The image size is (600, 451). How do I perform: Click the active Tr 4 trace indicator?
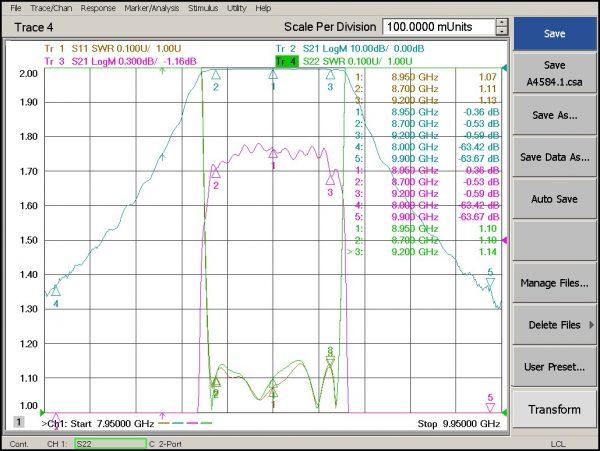click(x=284, y=61)
